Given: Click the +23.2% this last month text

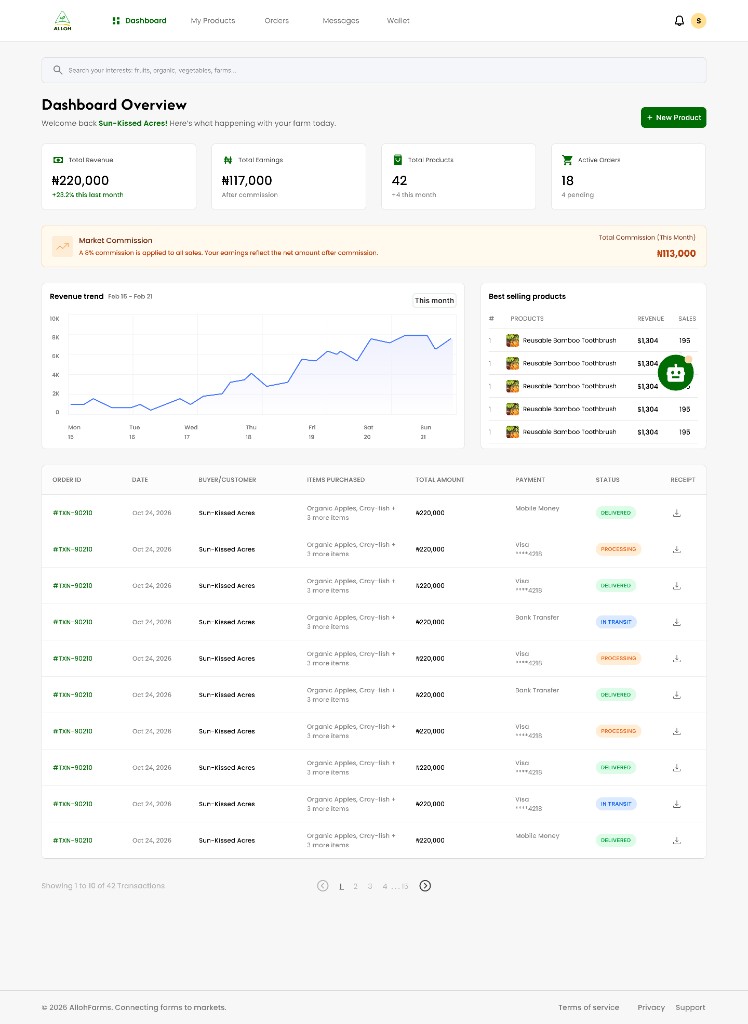Looking at the screenshot, I should click(x=88, y=195).
